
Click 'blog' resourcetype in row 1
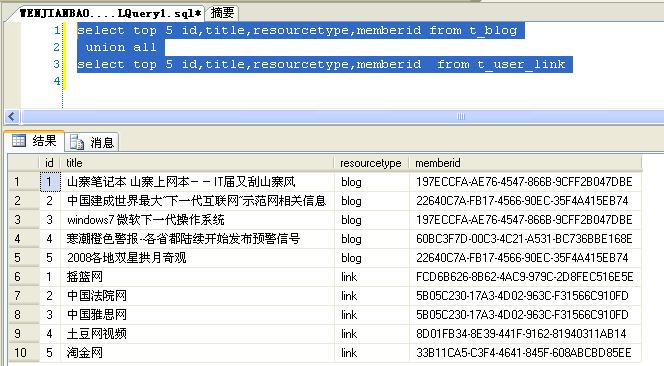(371, 182)
